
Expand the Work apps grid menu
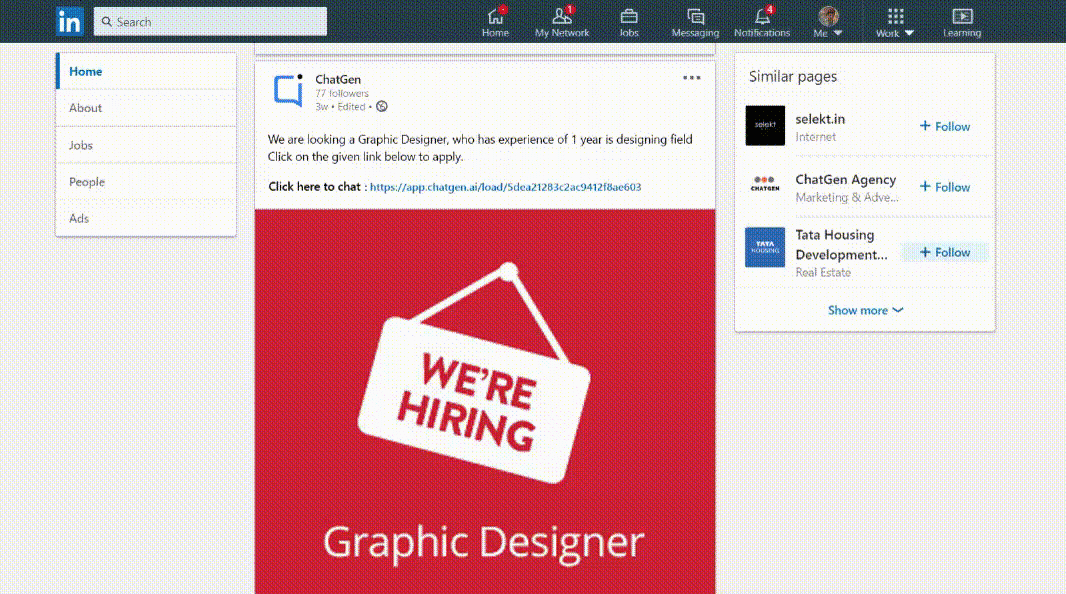click(895, 22)
